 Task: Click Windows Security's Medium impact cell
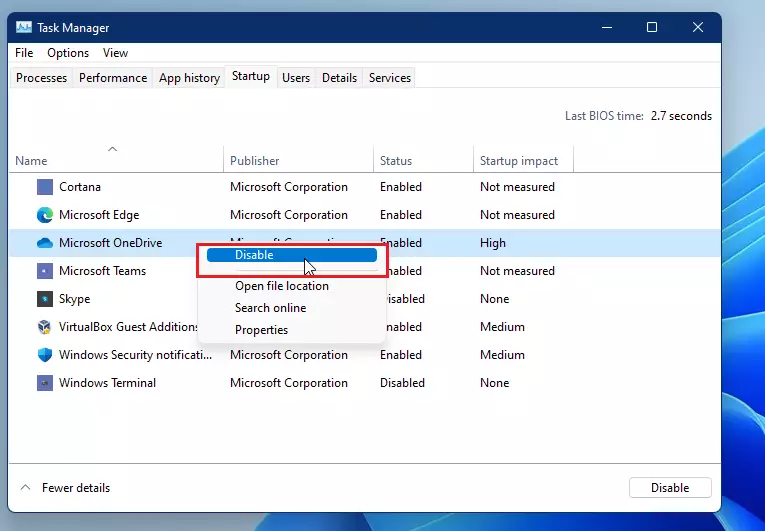tap(502, 355)
